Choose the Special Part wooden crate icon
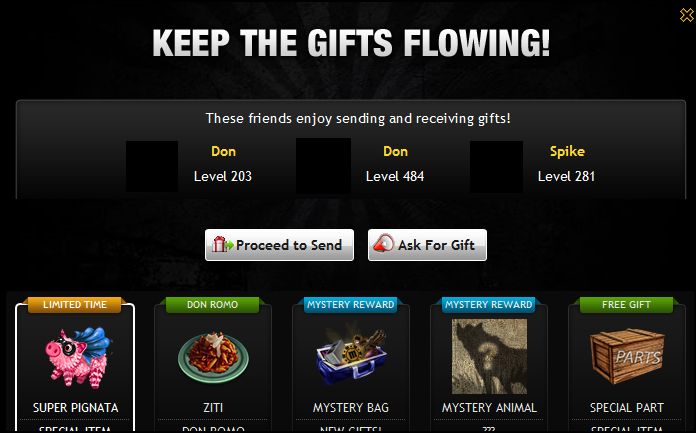Image resolution: width=696 pixels, height=433 pixels. click(627, 356)
